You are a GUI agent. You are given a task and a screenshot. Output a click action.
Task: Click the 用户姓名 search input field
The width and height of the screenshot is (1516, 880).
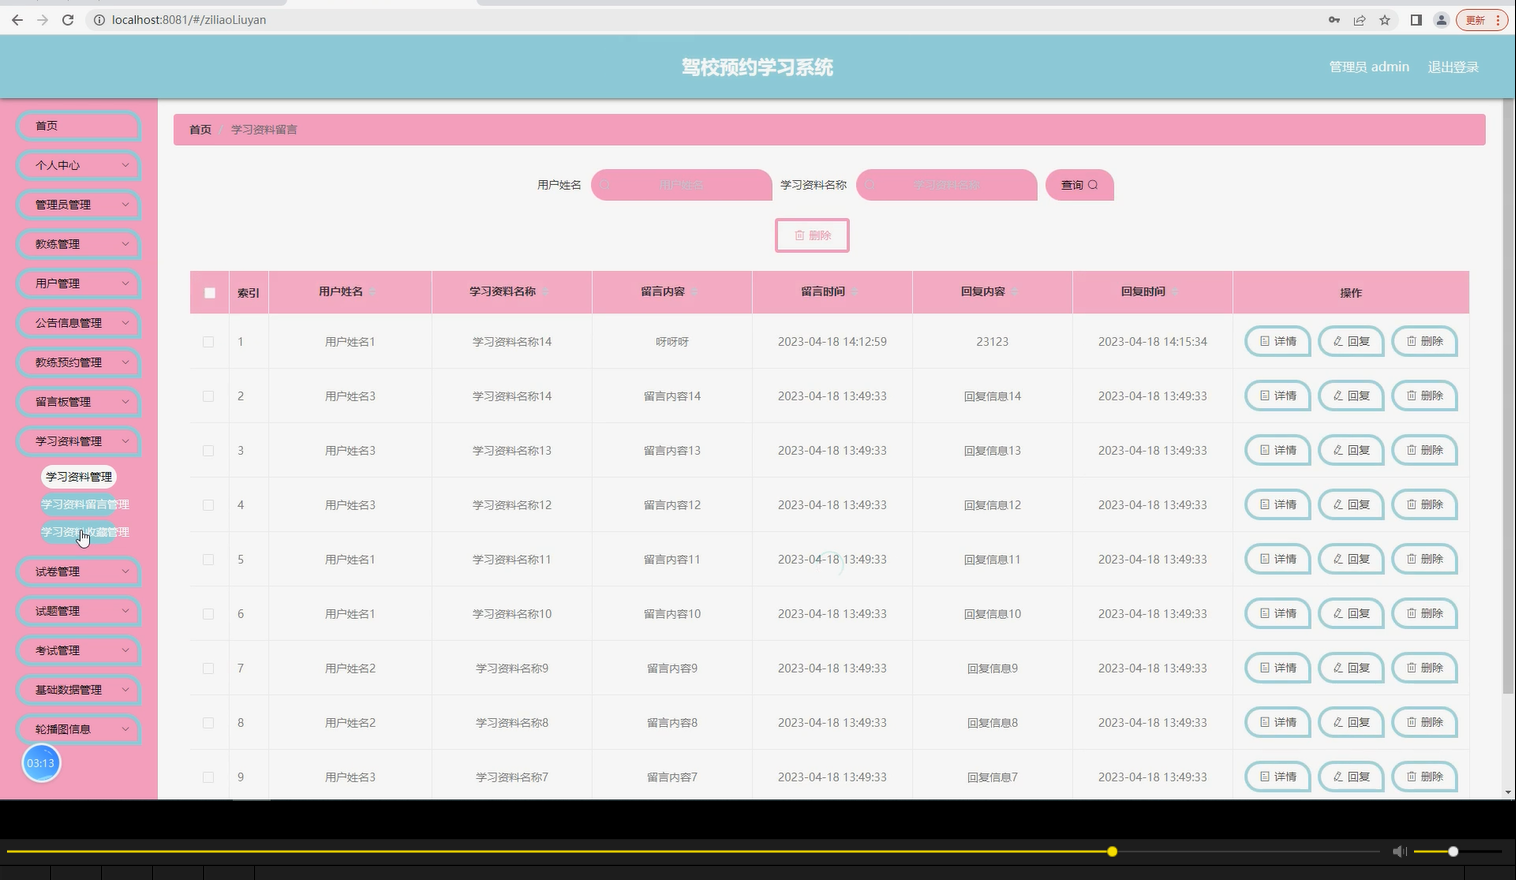coord(681,185)
